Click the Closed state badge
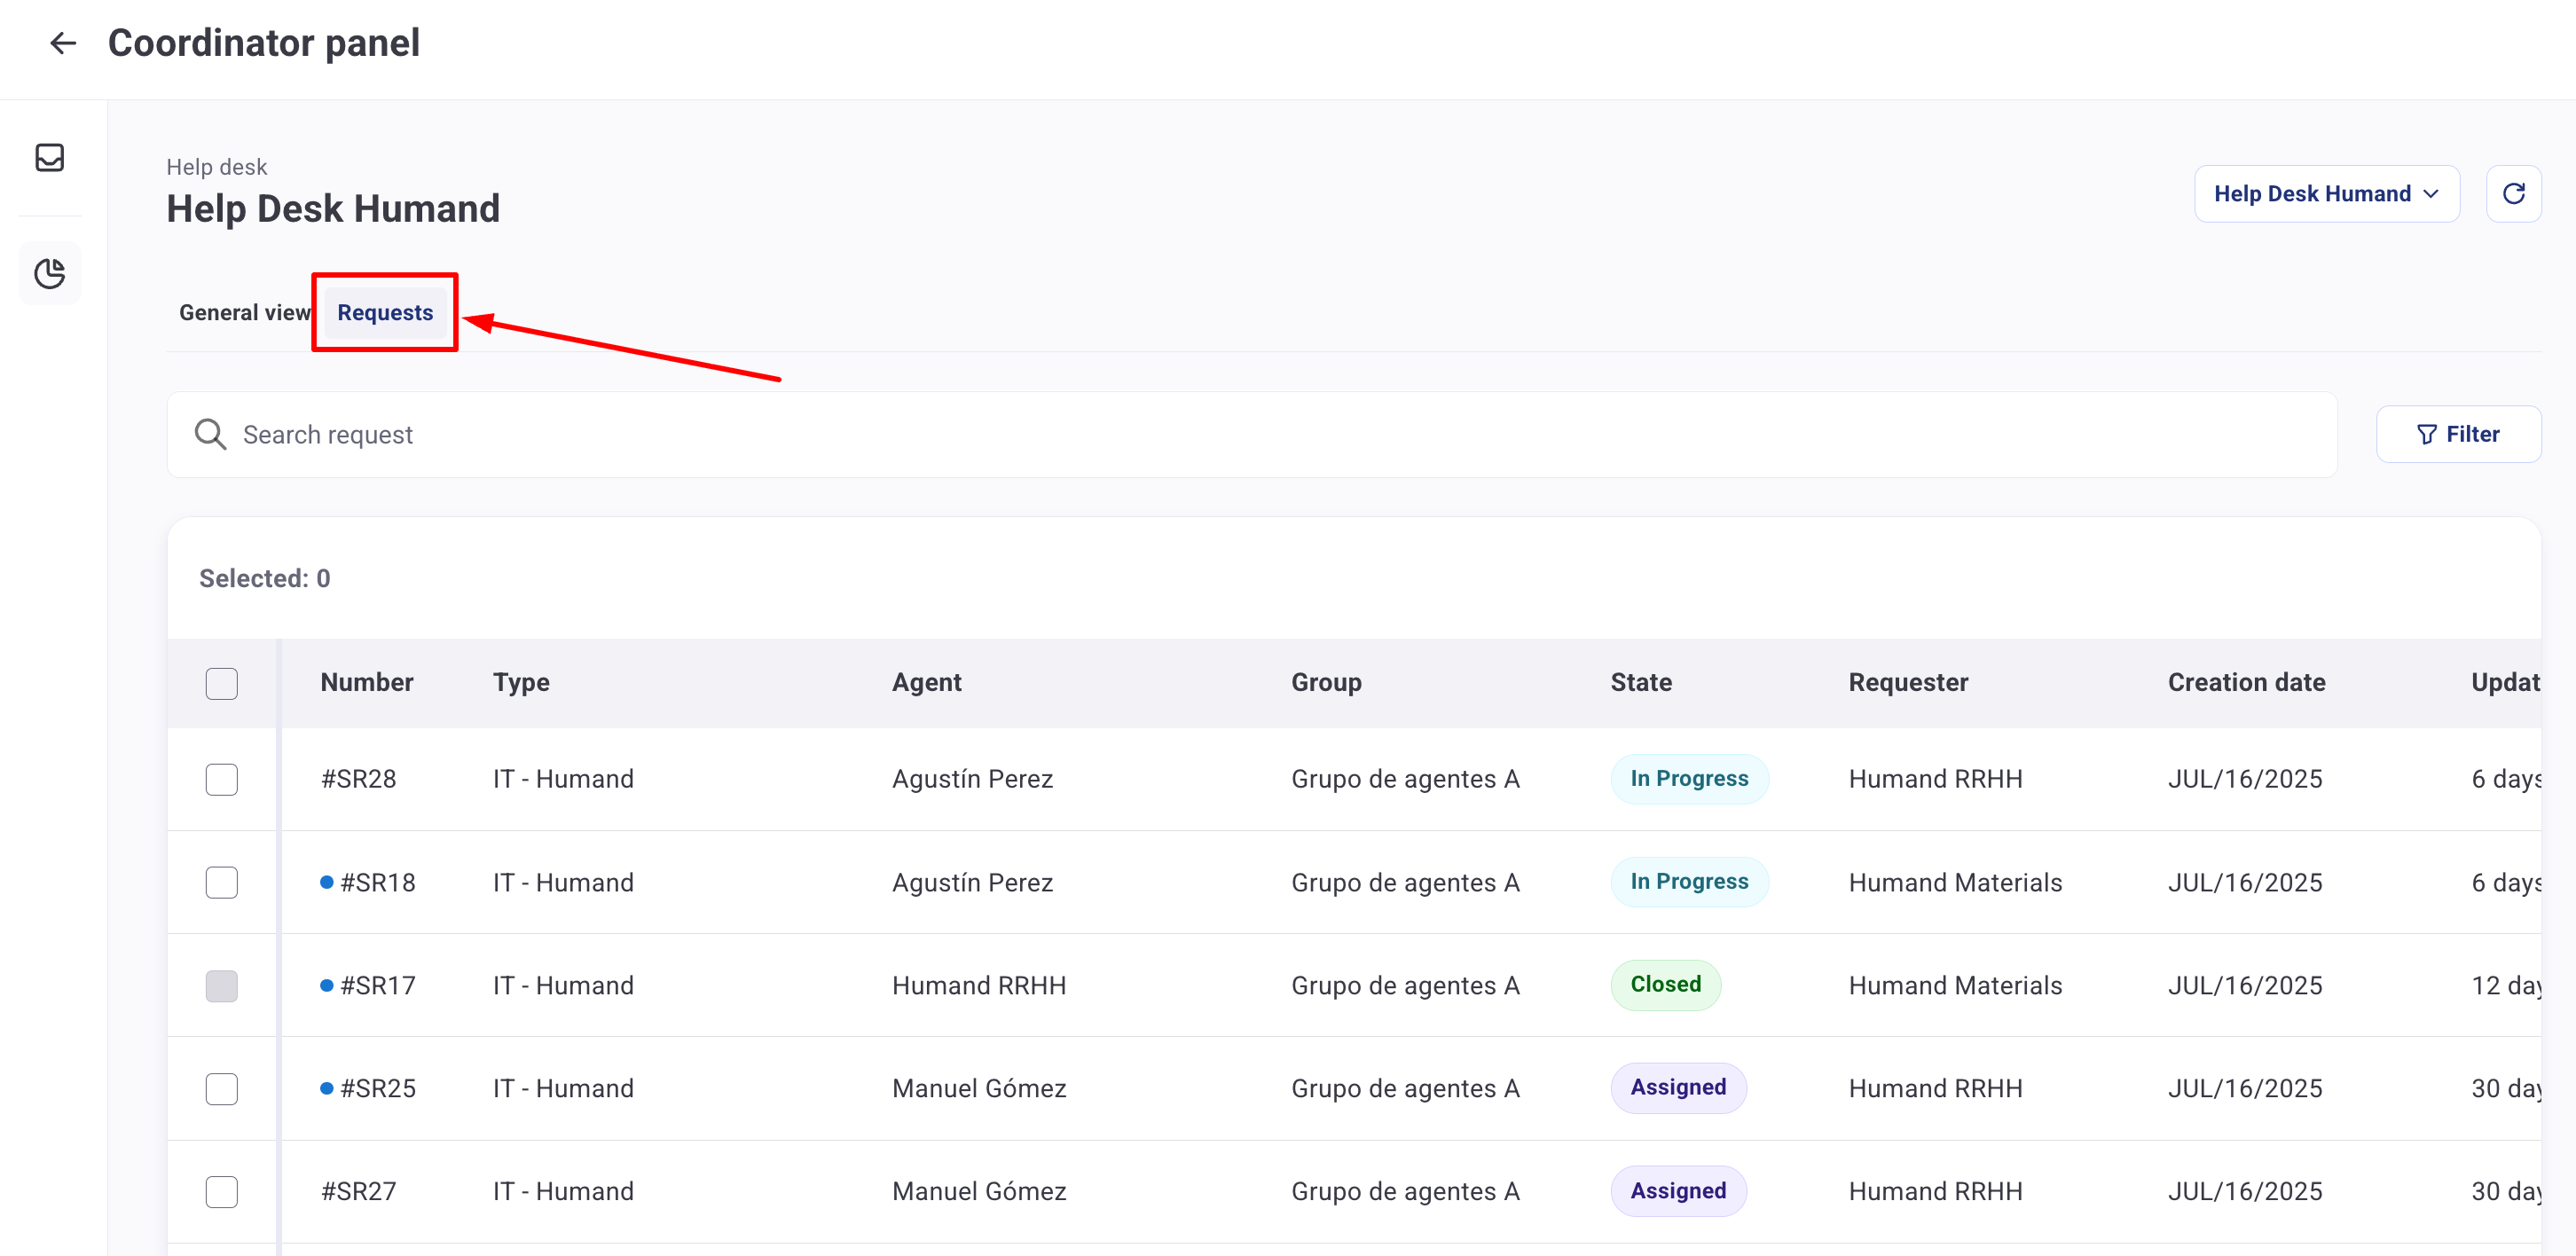This screenshot has width=2576, height=1256. [x=1665, y=984]
